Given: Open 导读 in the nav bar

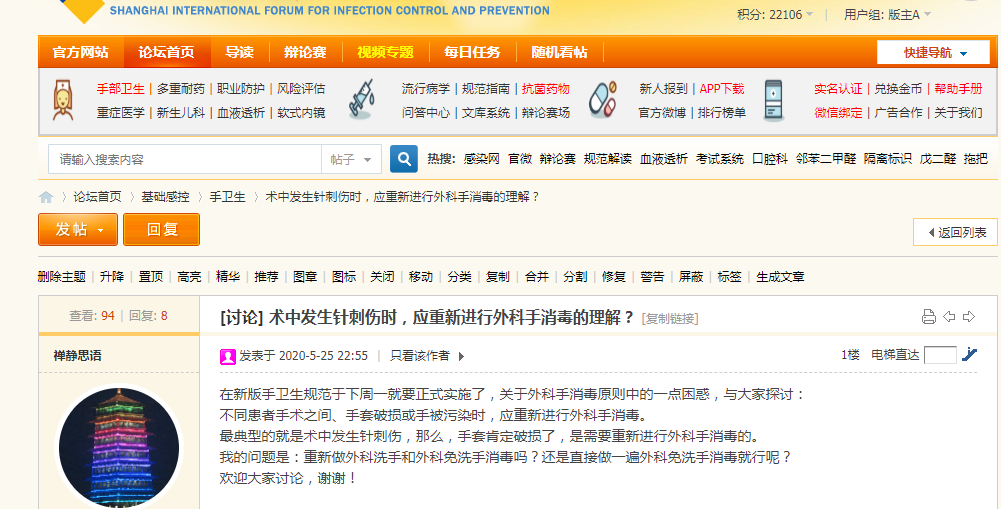Looking at the screenshot, I should [239, 52].
